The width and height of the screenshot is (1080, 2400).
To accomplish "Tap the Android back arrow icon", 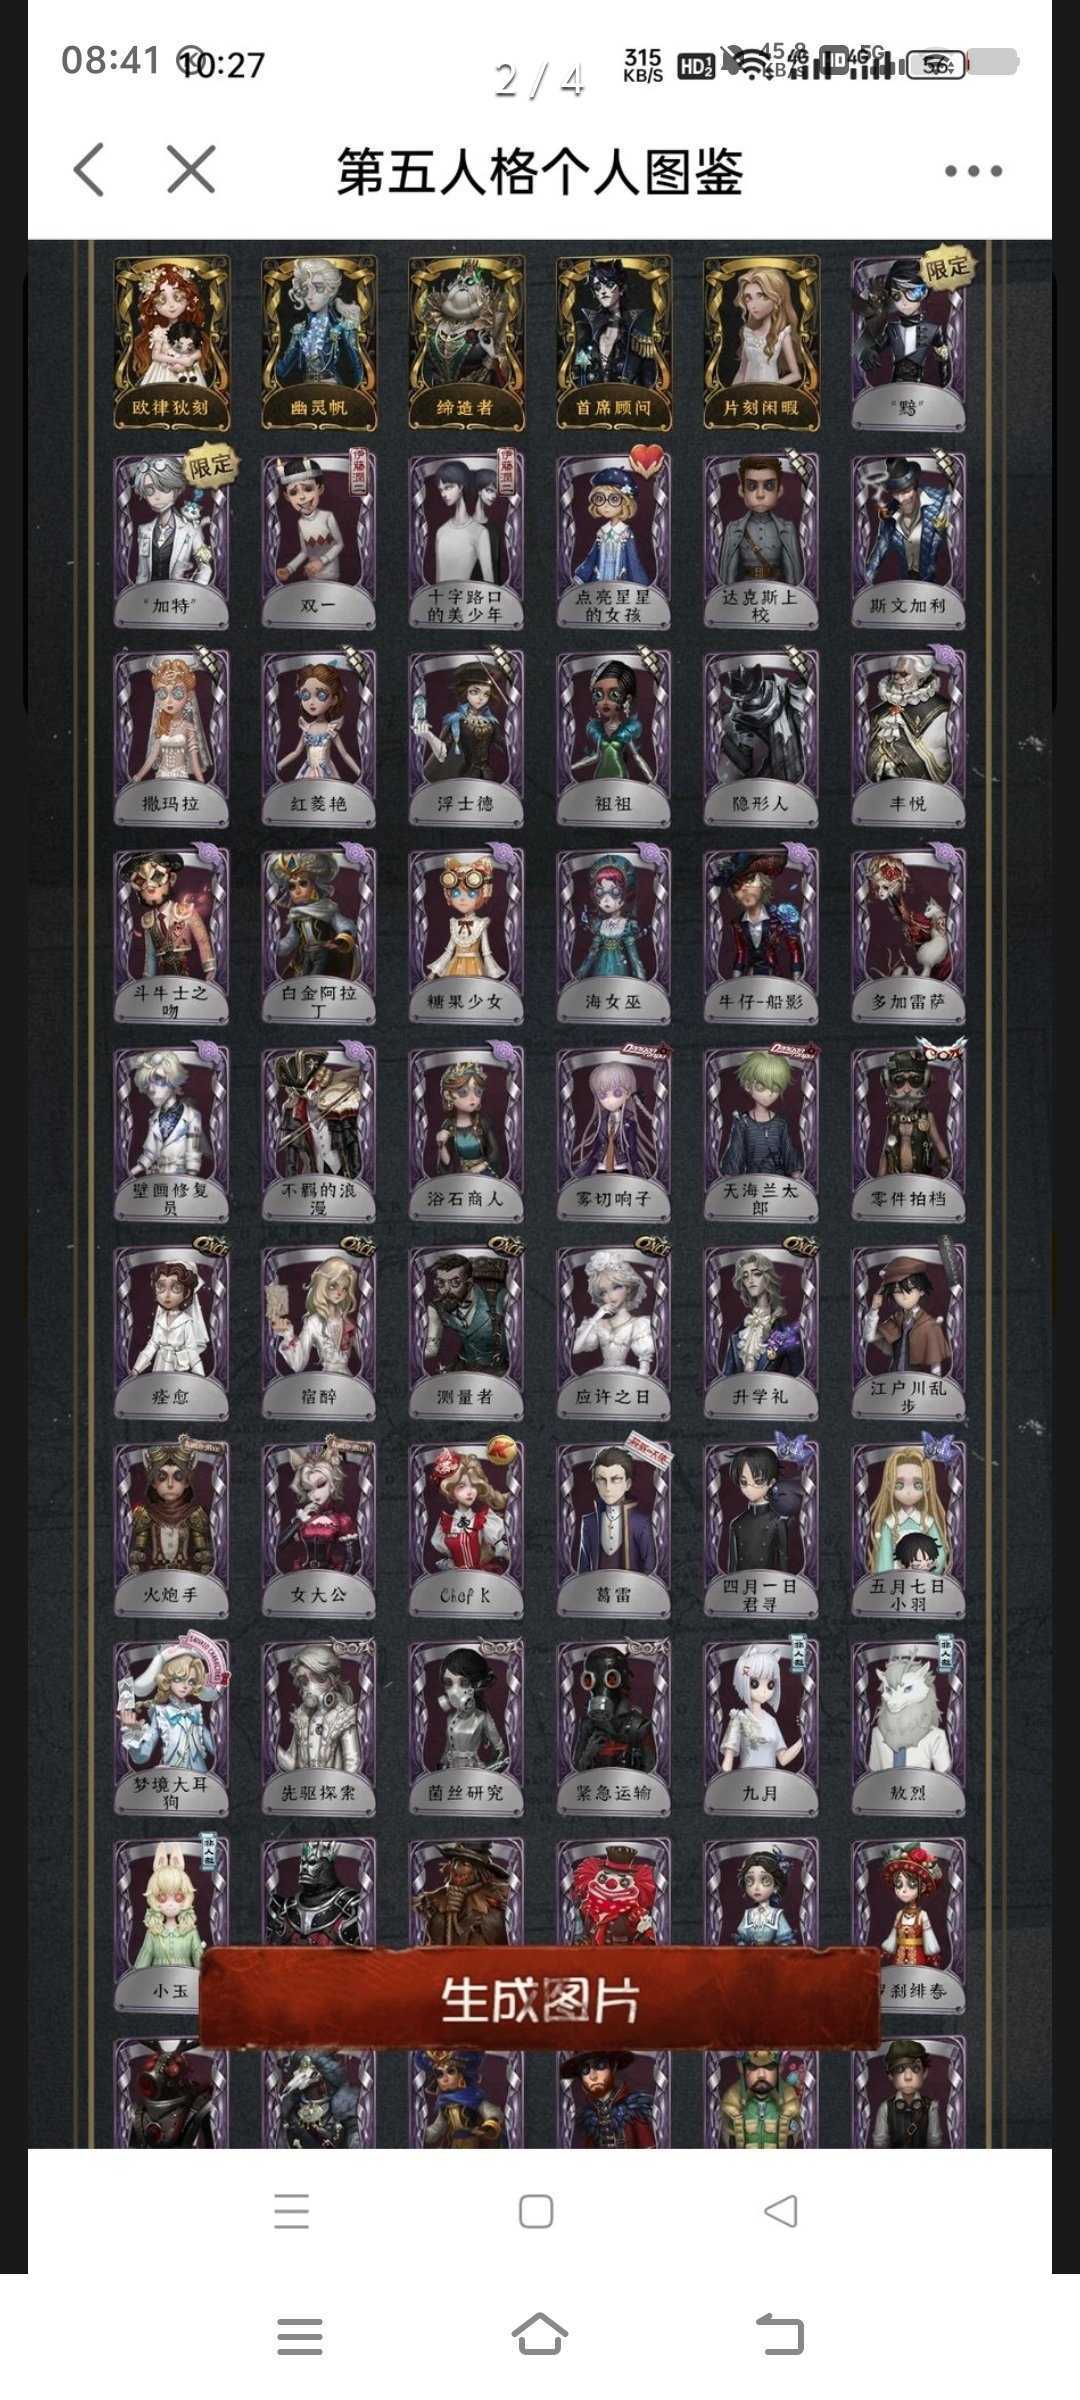I will [x=780, y=2335].
